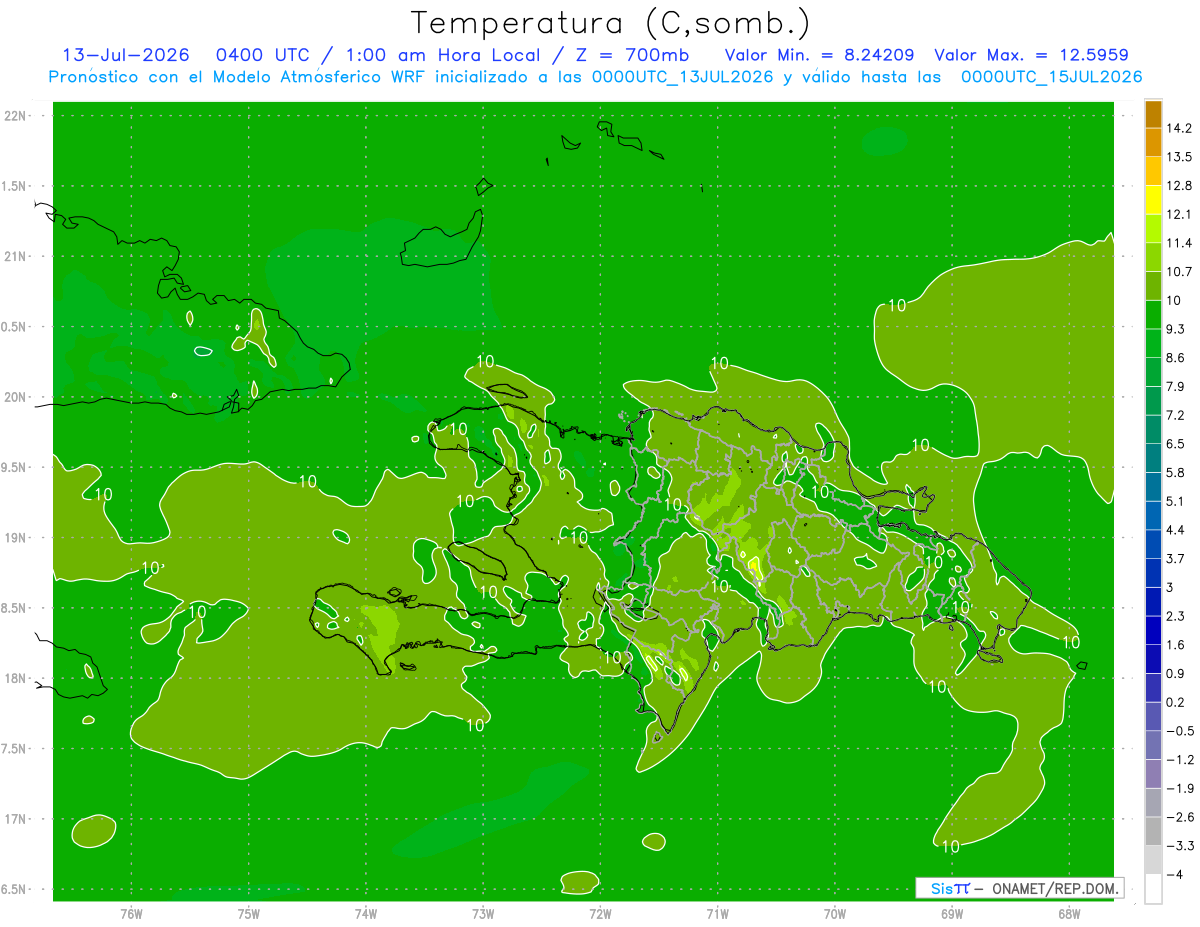Click the "22N" latitude axis label
Screen dimensions: 1200x927
pyautogui.click(x=14, y=116)
